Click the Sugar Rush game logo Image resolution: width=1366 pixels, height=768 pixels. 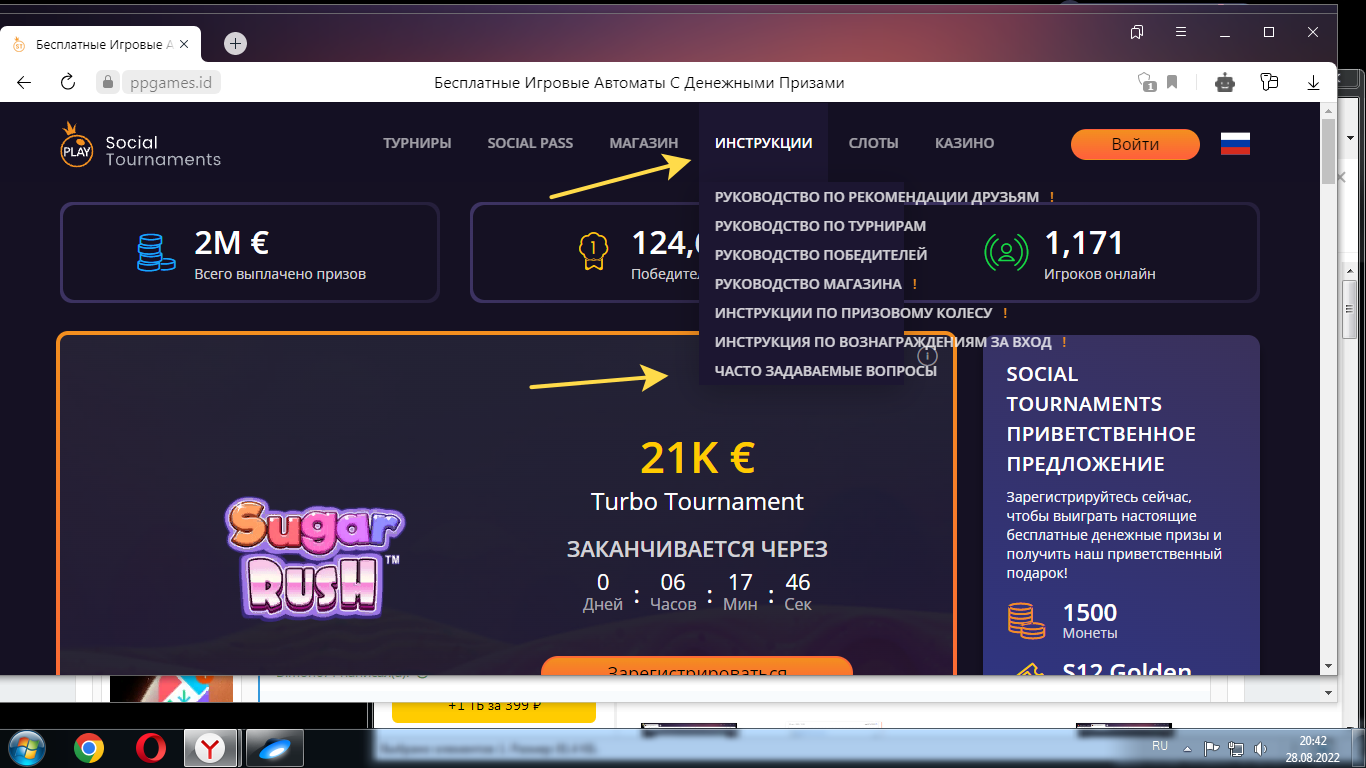[313, 558]
